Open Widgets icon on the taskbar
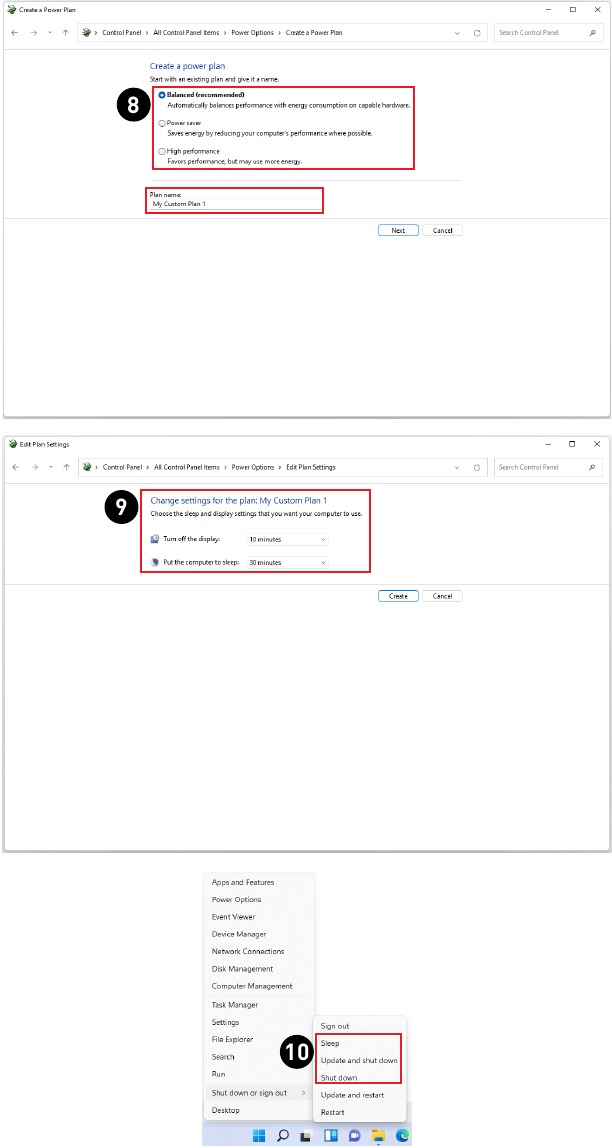612x1148 pixels. click(x=329, y=1135)
